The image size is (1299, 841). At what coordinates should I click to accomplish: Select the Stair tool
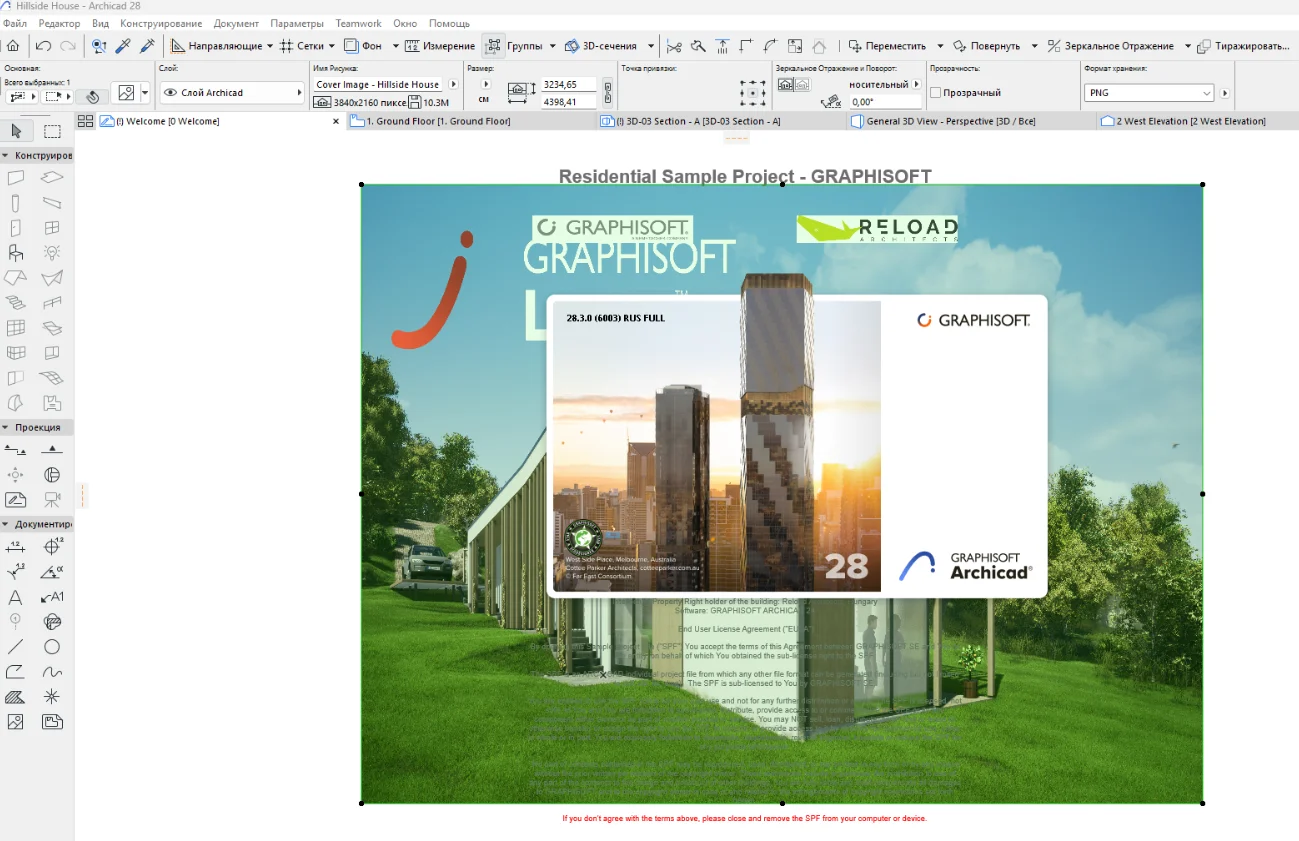pos(16,303)
